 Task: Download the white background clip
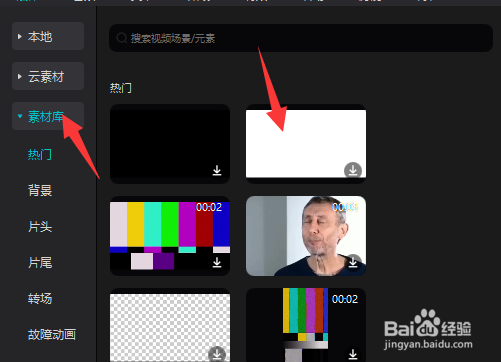tap(353, 170)
